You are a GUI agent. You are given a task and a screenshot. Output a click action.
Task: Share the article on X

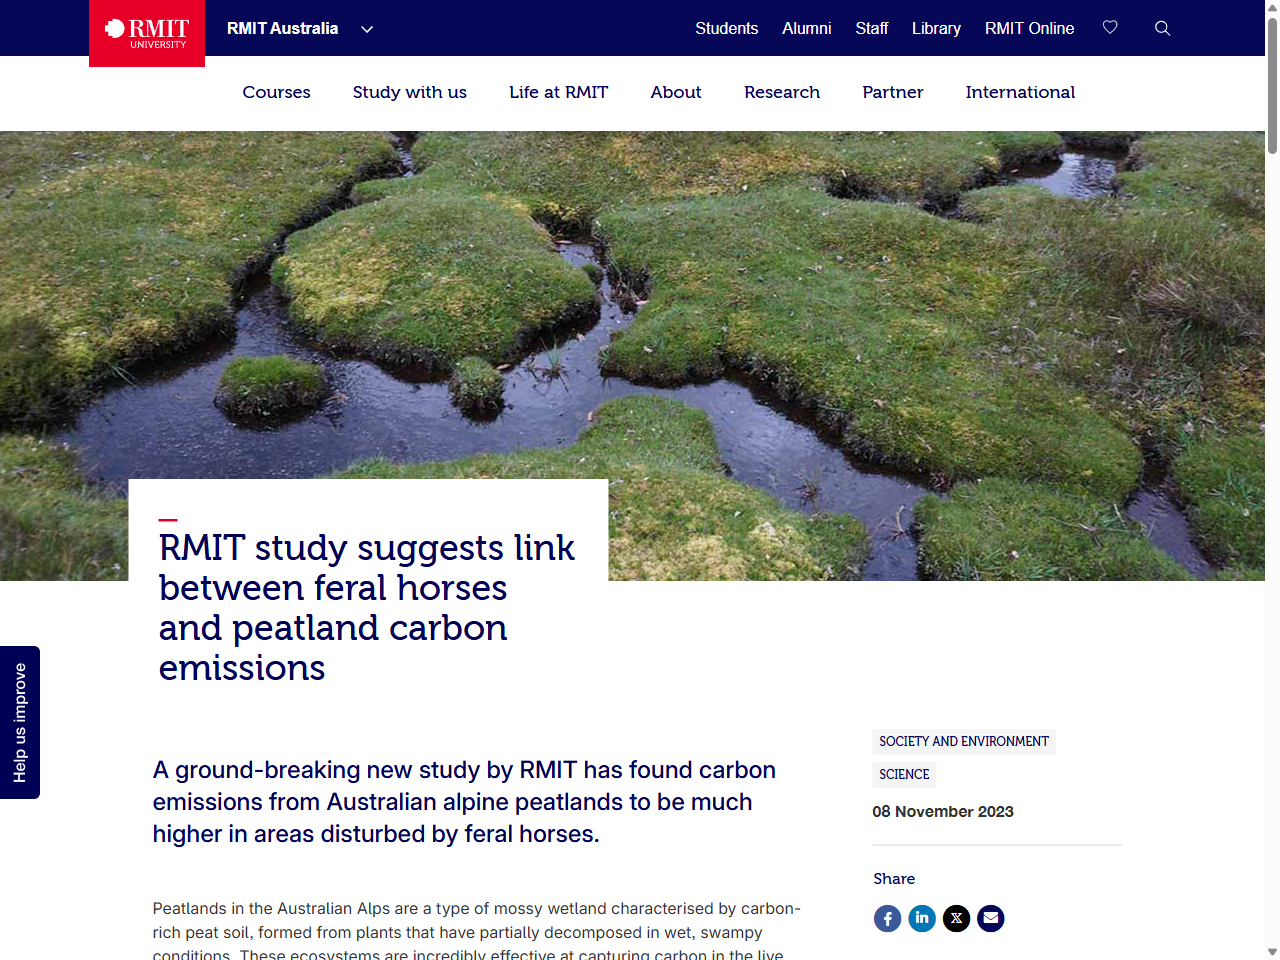click(x=956, y=918)
